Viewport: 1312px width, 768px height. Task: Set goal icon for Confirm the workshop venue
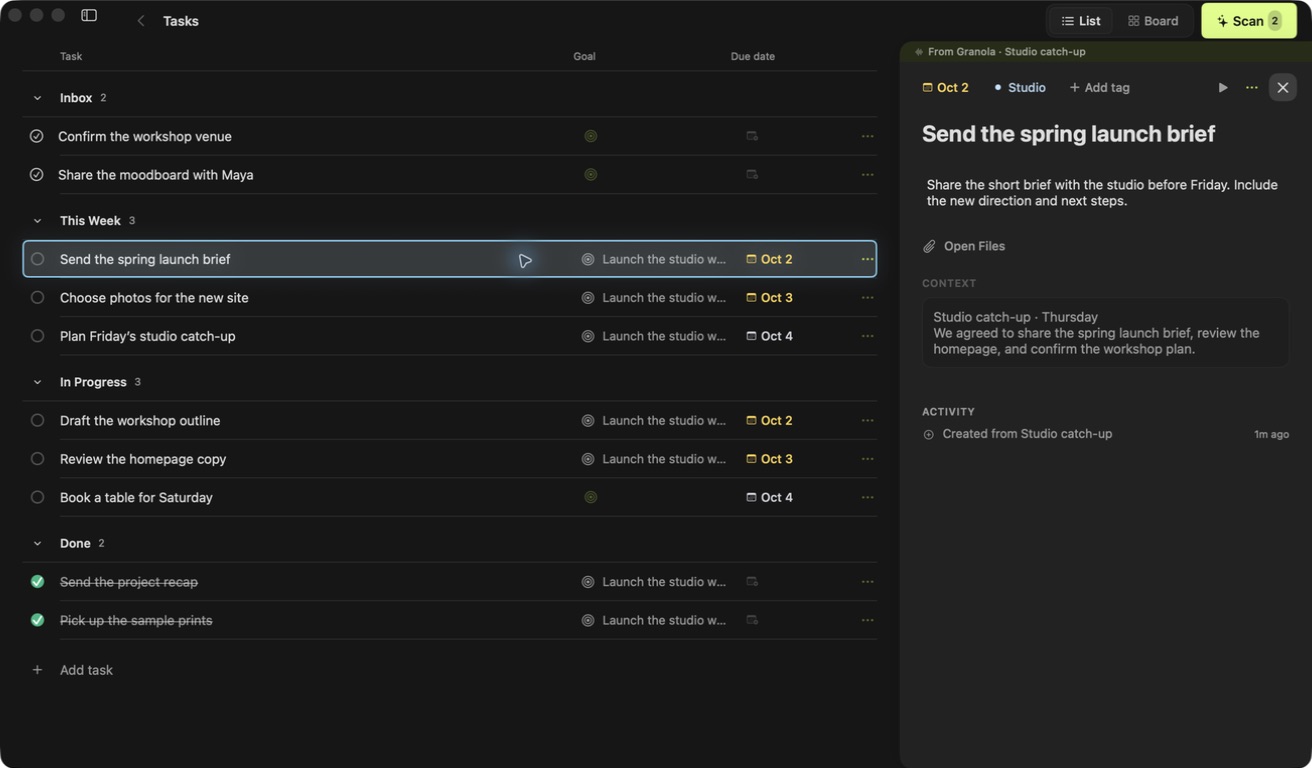pos(591,136)
